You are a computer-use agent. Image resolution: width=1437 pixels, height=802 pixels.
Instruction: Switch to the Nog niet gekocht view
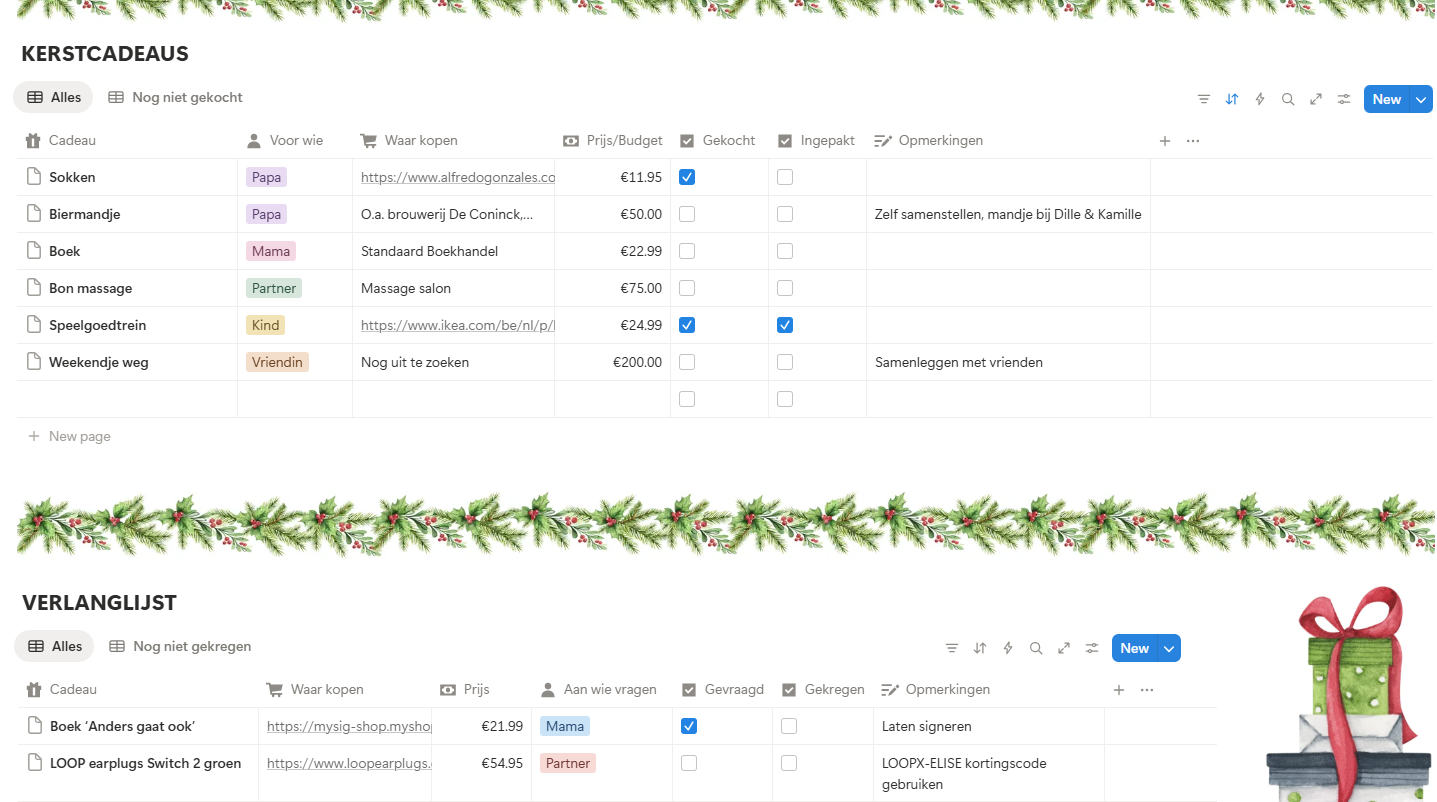pyautogui.click(x=176, y=97)
